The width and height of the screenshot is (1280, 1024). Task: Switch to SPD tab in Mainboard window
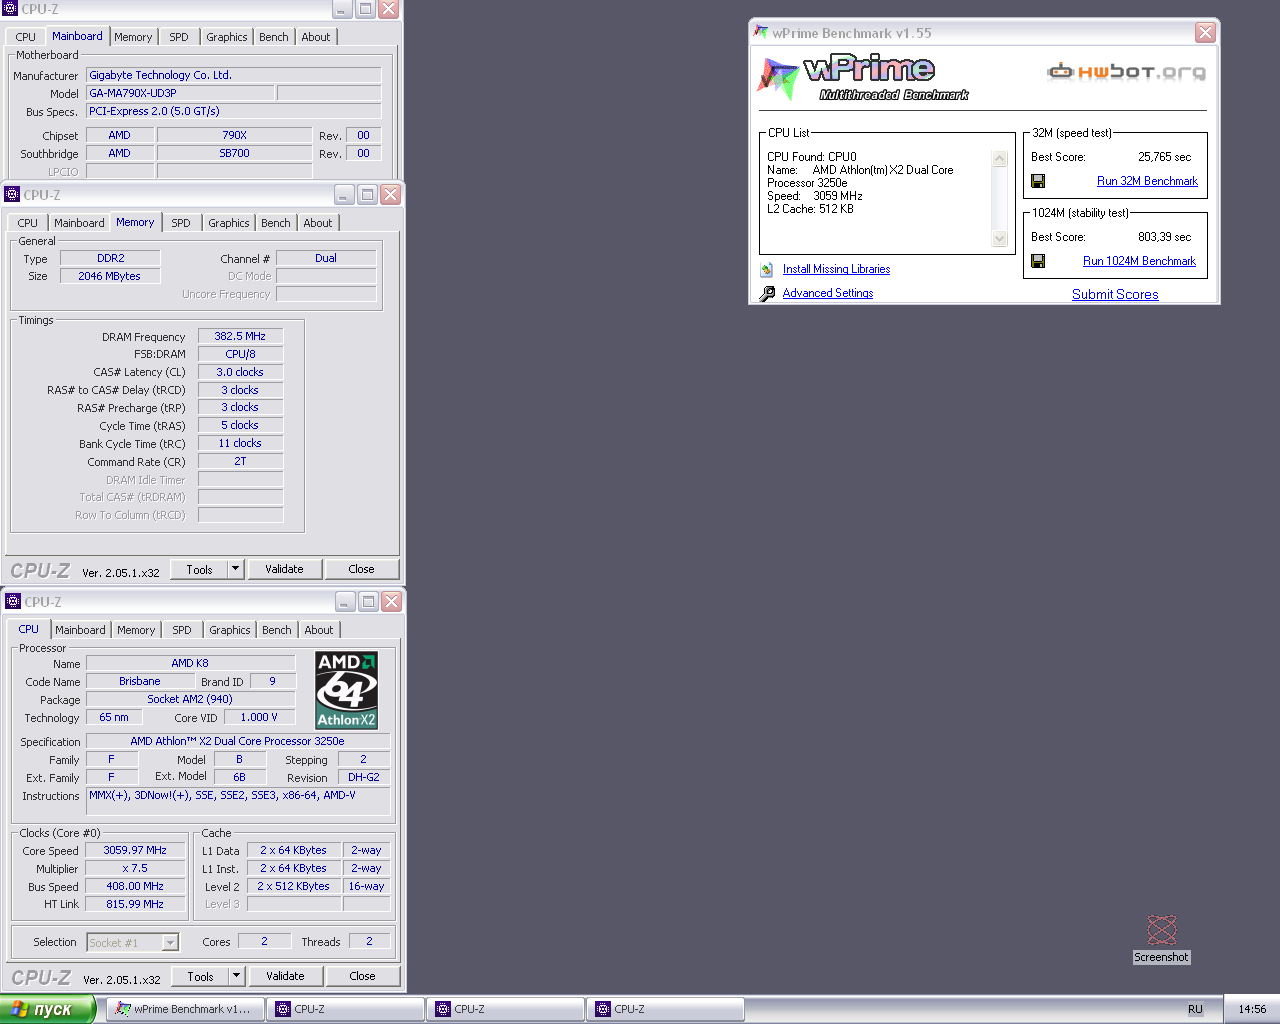tap(179, 37)
